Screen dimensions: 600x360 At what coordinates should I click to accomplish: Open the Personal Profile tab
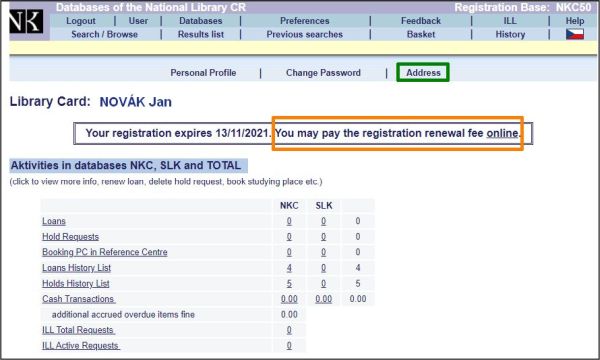click(203, 73)
